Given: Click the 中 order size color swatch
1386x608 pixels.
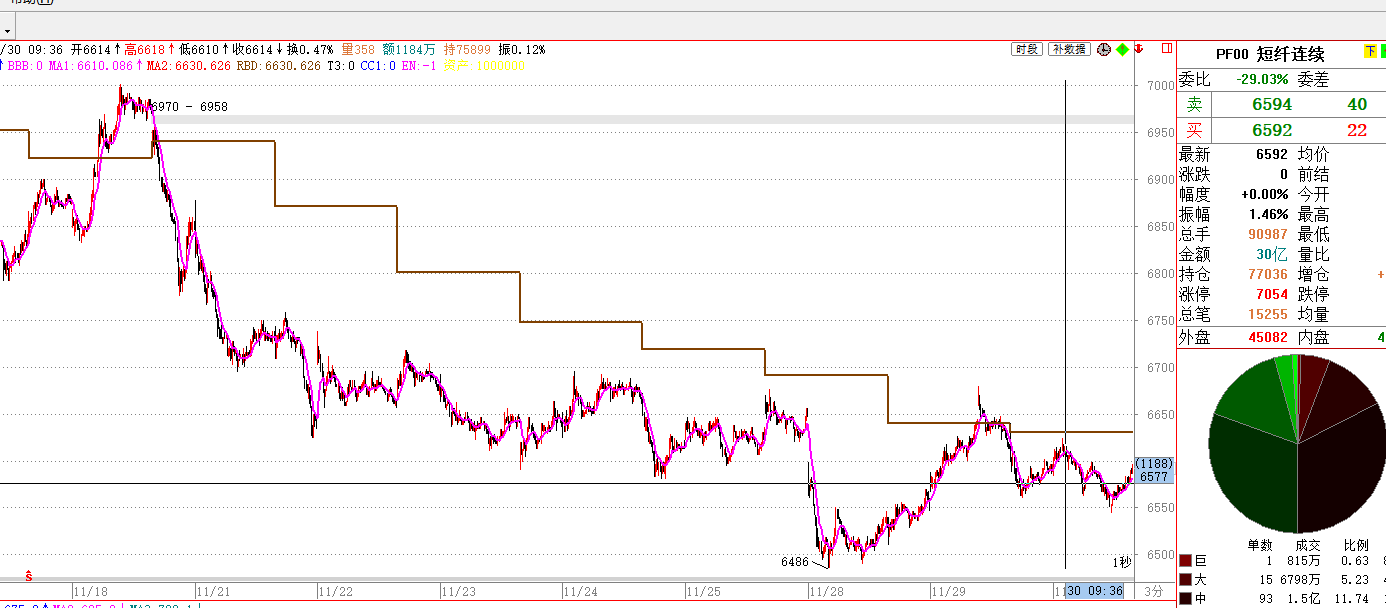Looking at the screenshot, I should [1185, 598].
